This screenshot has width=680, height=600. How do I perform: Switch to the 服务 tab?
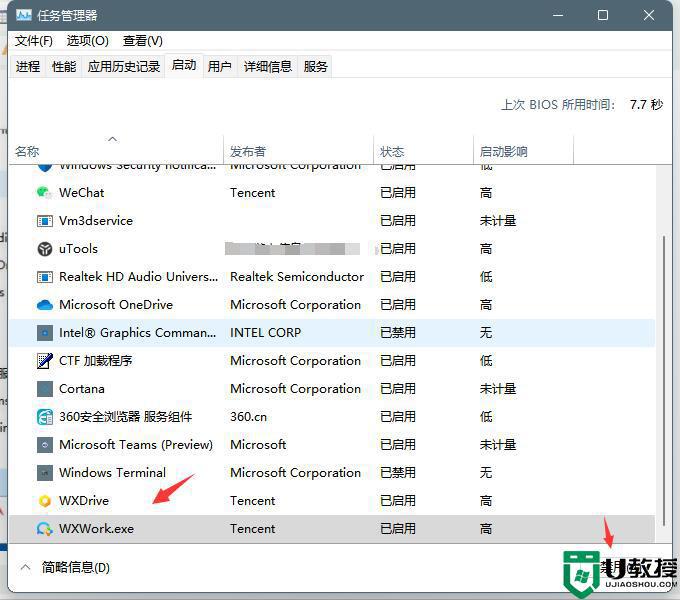tap(315, 66)
